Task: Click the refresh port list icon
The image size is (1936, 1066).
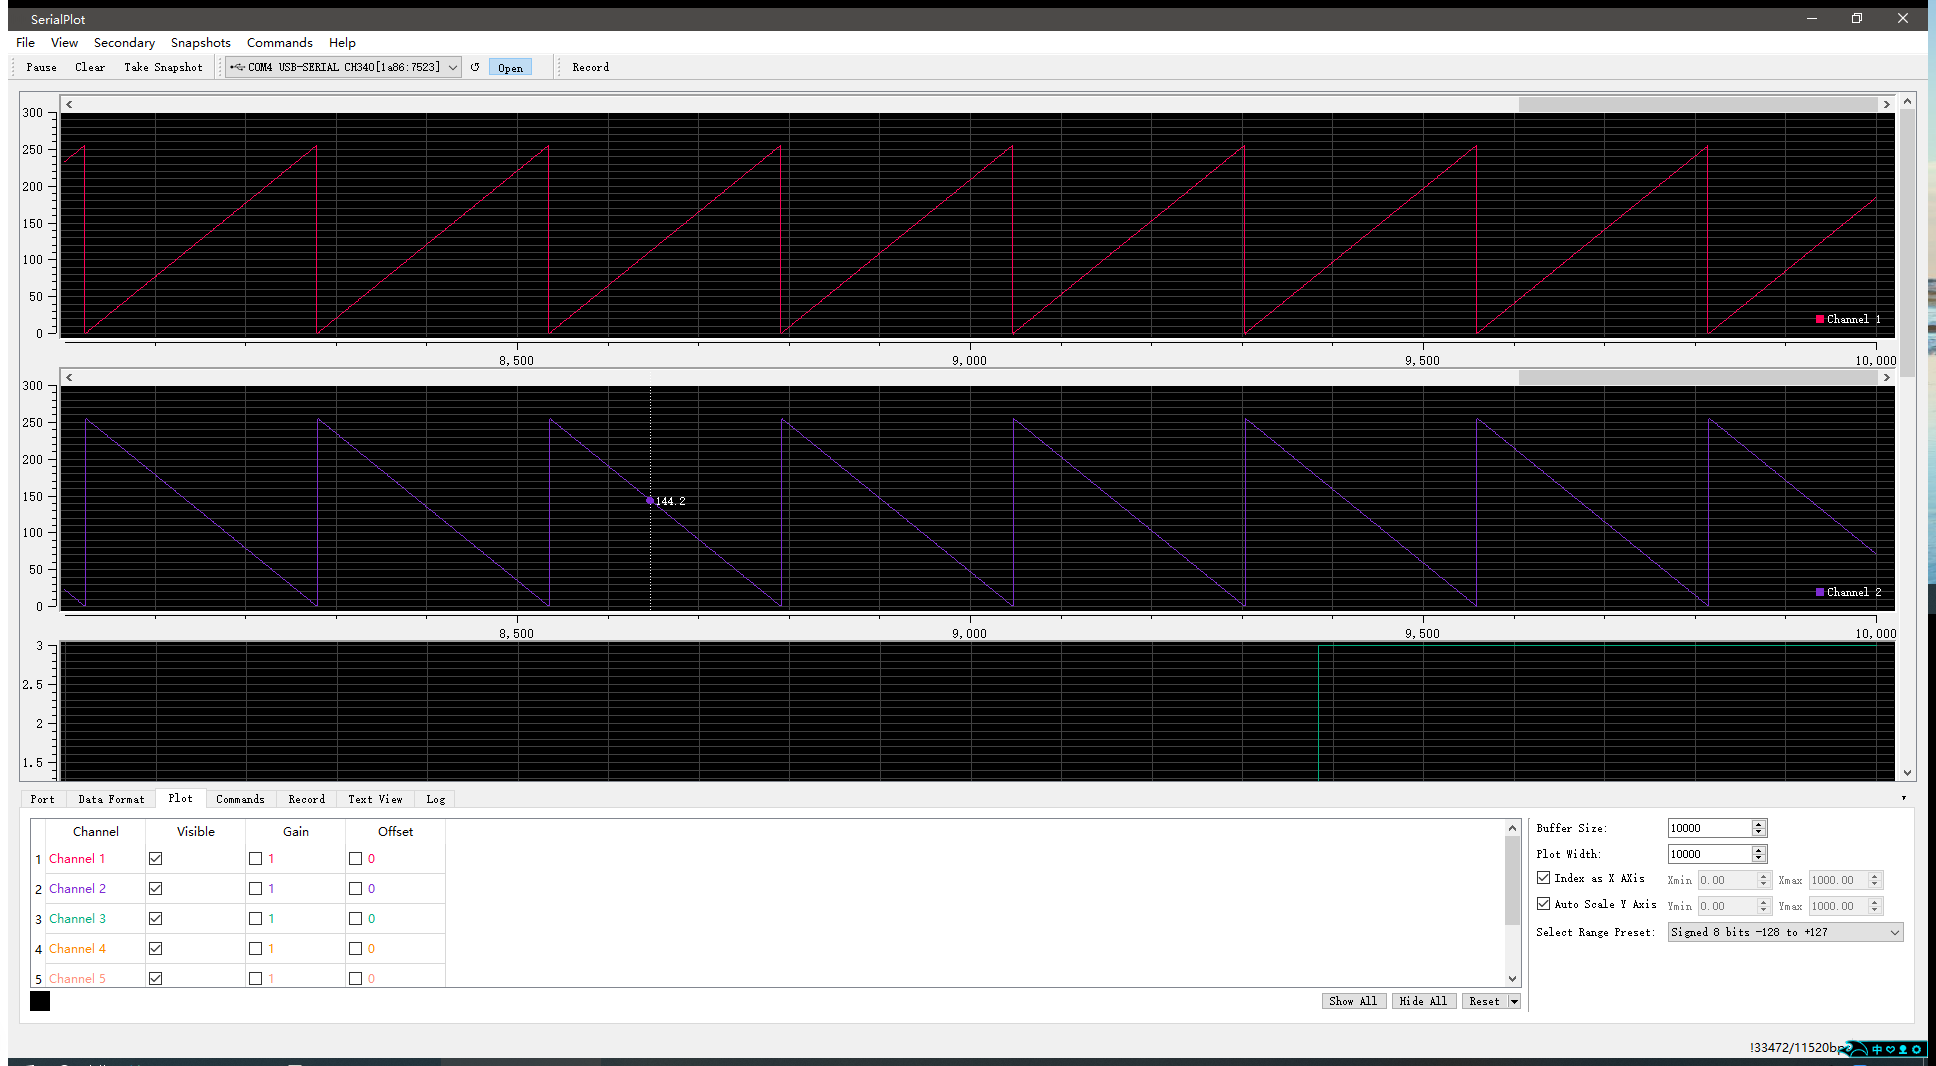Action: pyautogui.click(x=475, y=67)
